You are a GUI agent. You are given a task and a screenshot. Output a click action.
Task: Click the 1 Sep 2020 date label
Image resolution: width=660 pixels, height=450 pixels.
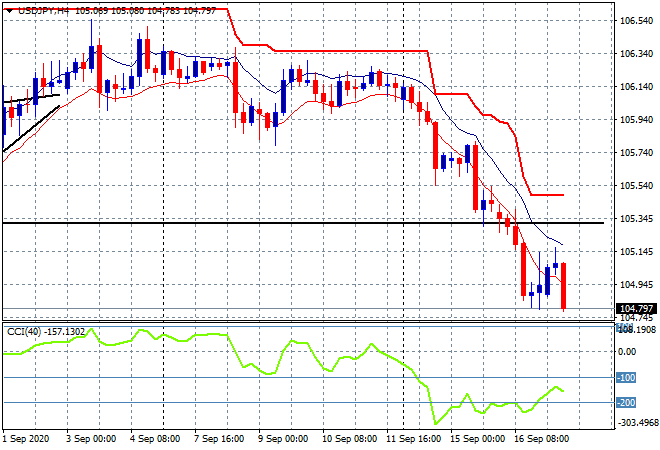coord(26,439)
